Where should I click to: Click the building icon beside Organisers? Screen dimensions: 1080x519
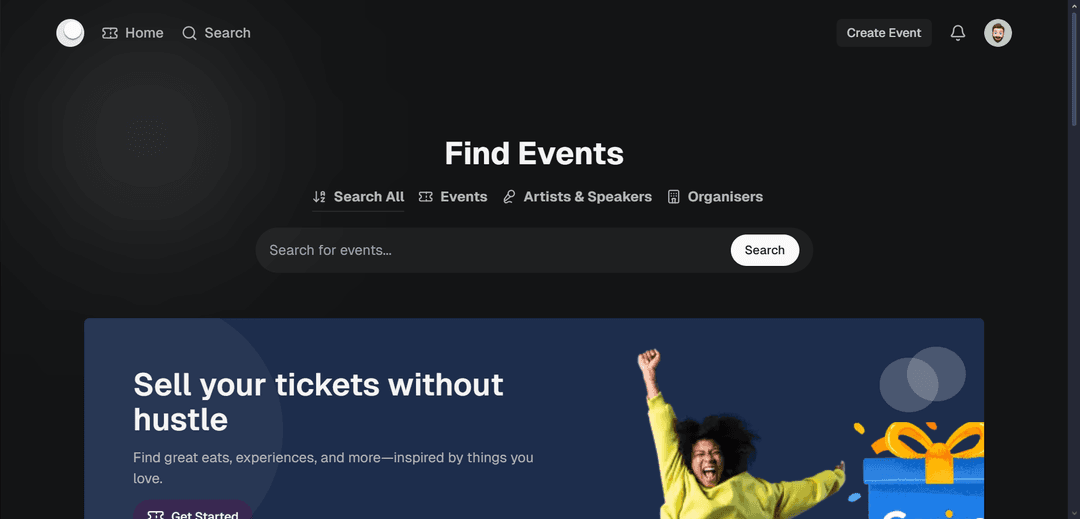tap(674, 197)
